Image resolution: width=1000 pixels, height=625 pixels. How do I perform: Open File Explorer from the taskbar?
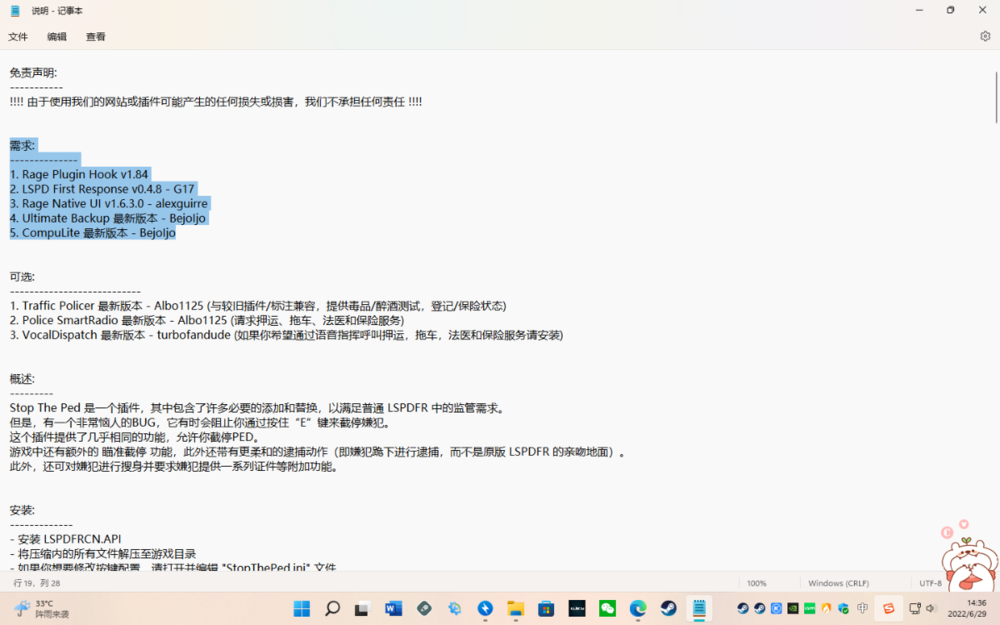515,607
